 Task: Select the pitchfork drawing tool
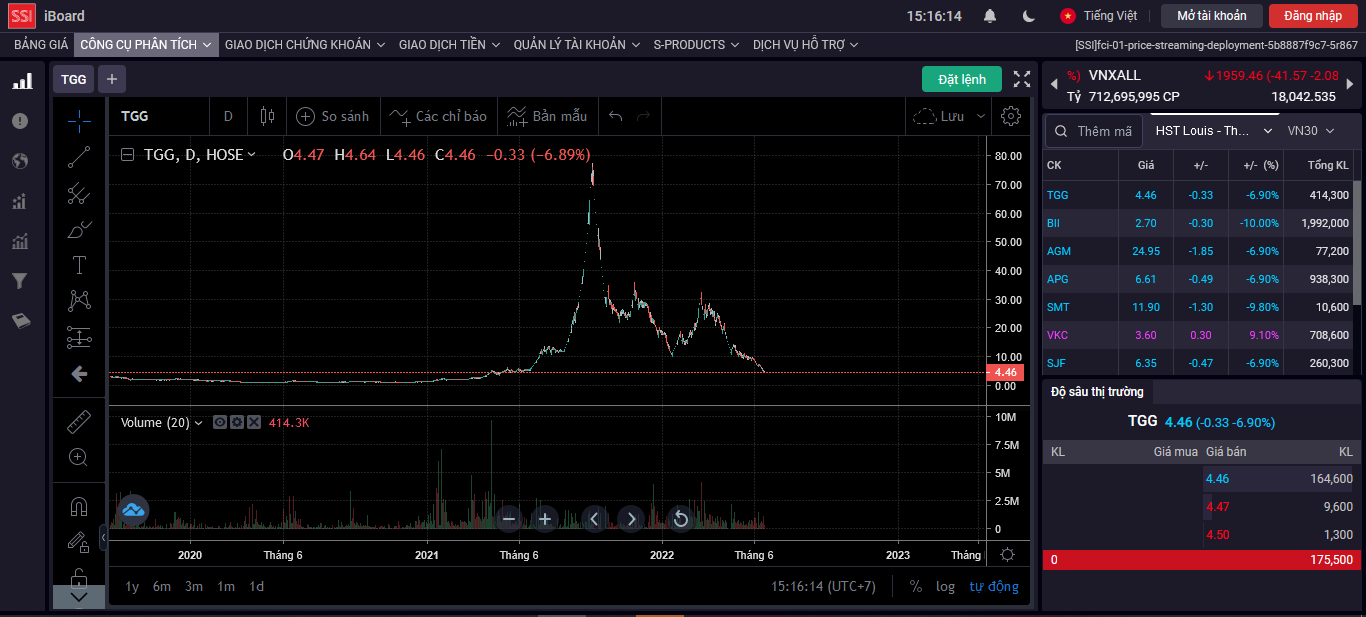click(x=79, y=193)
